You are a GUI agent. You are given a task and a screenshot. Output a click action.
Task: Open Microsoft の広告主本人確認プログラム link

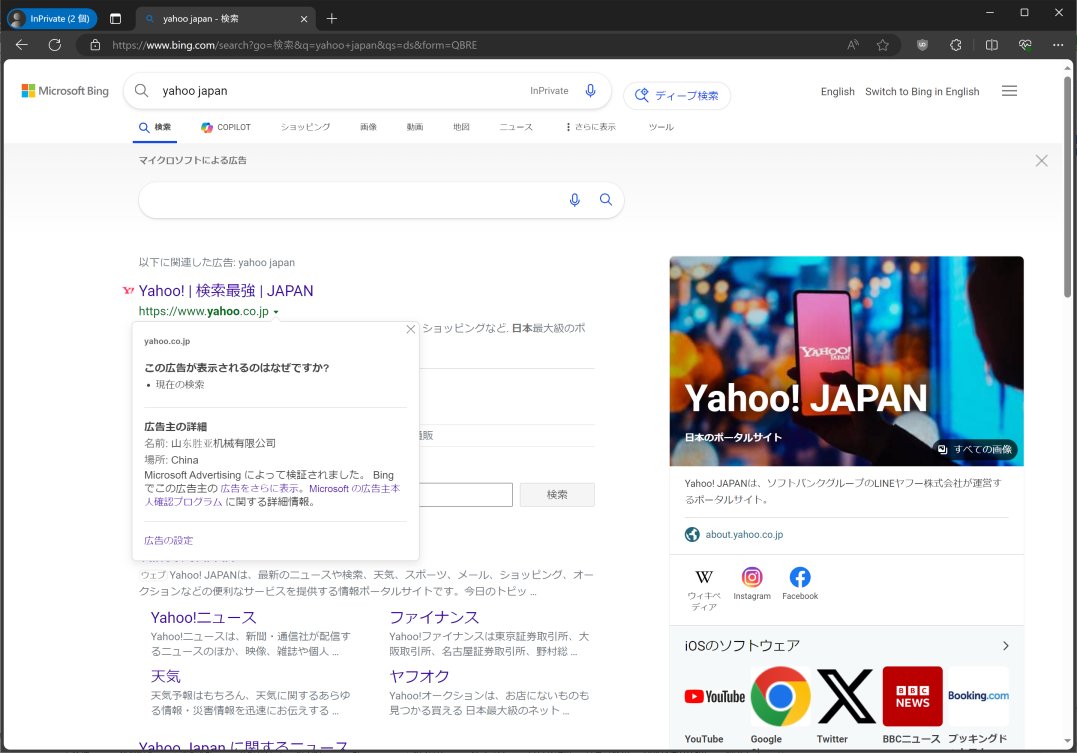point(273,495)
